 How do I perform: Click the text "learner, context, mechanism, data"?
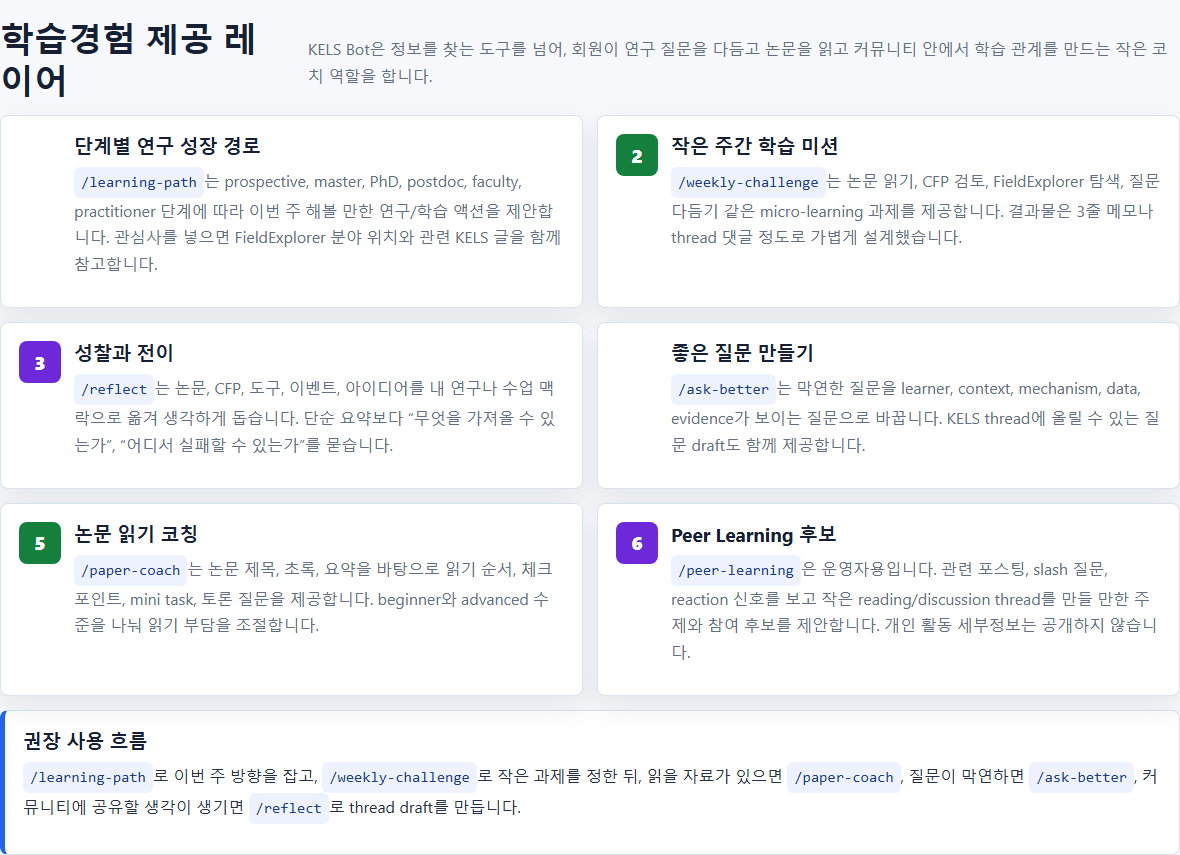coord(1020,389)
